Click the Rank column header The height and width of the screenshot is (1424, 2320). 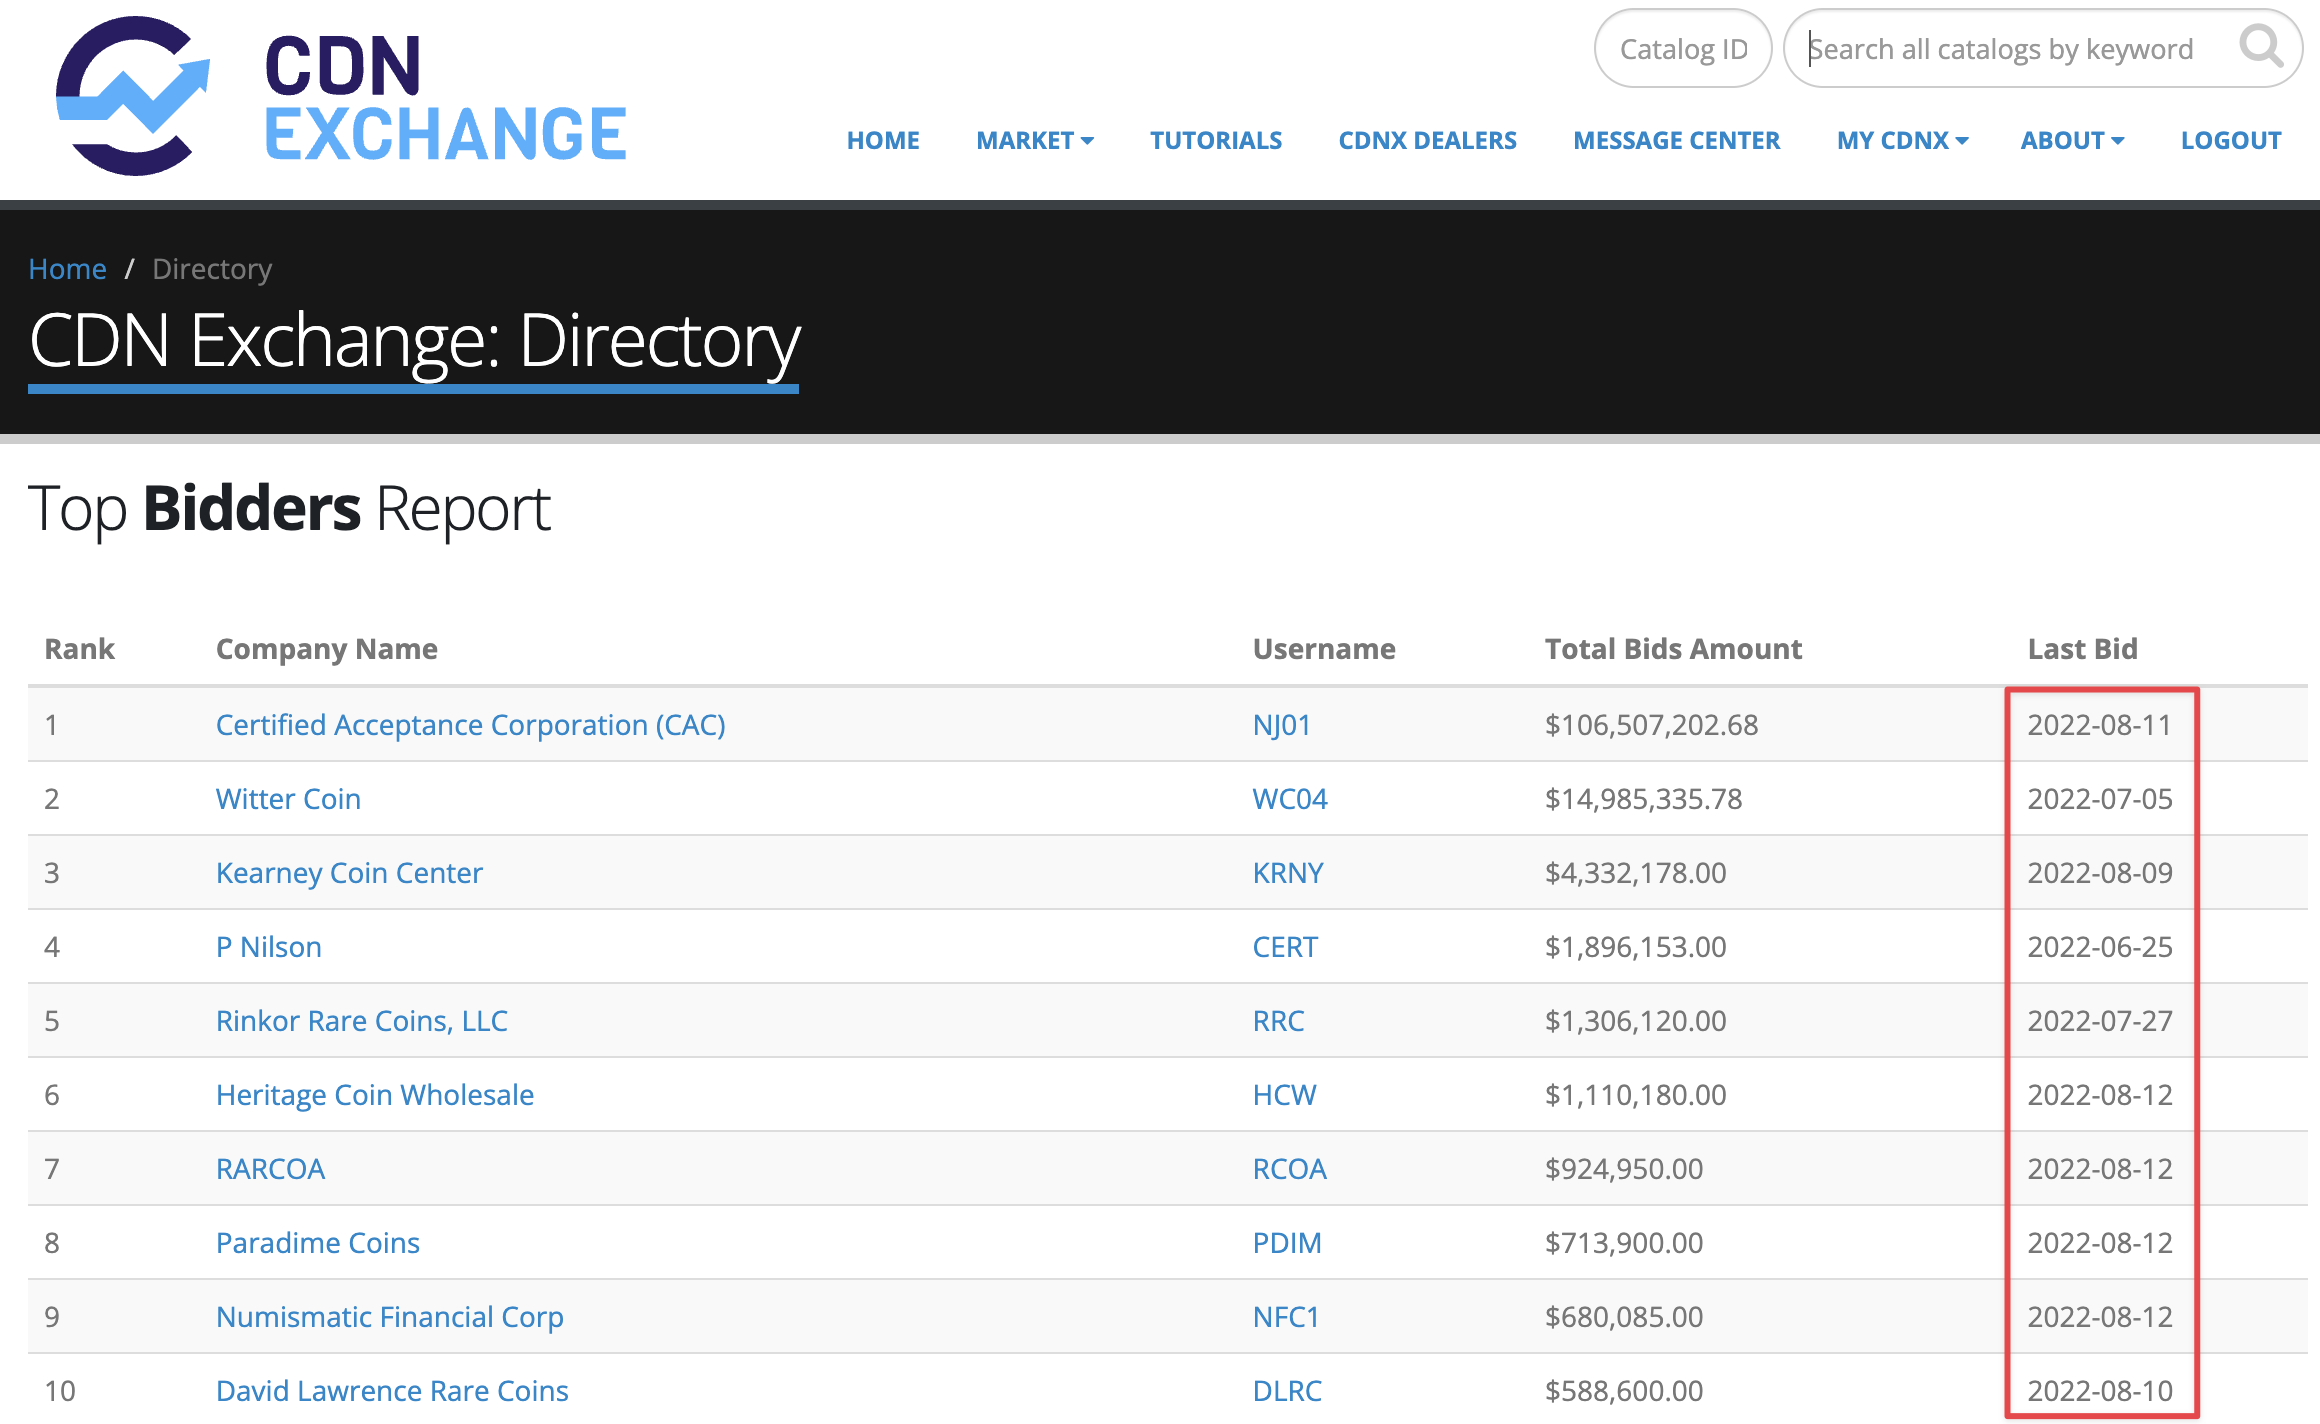click(x=80, y=649)
